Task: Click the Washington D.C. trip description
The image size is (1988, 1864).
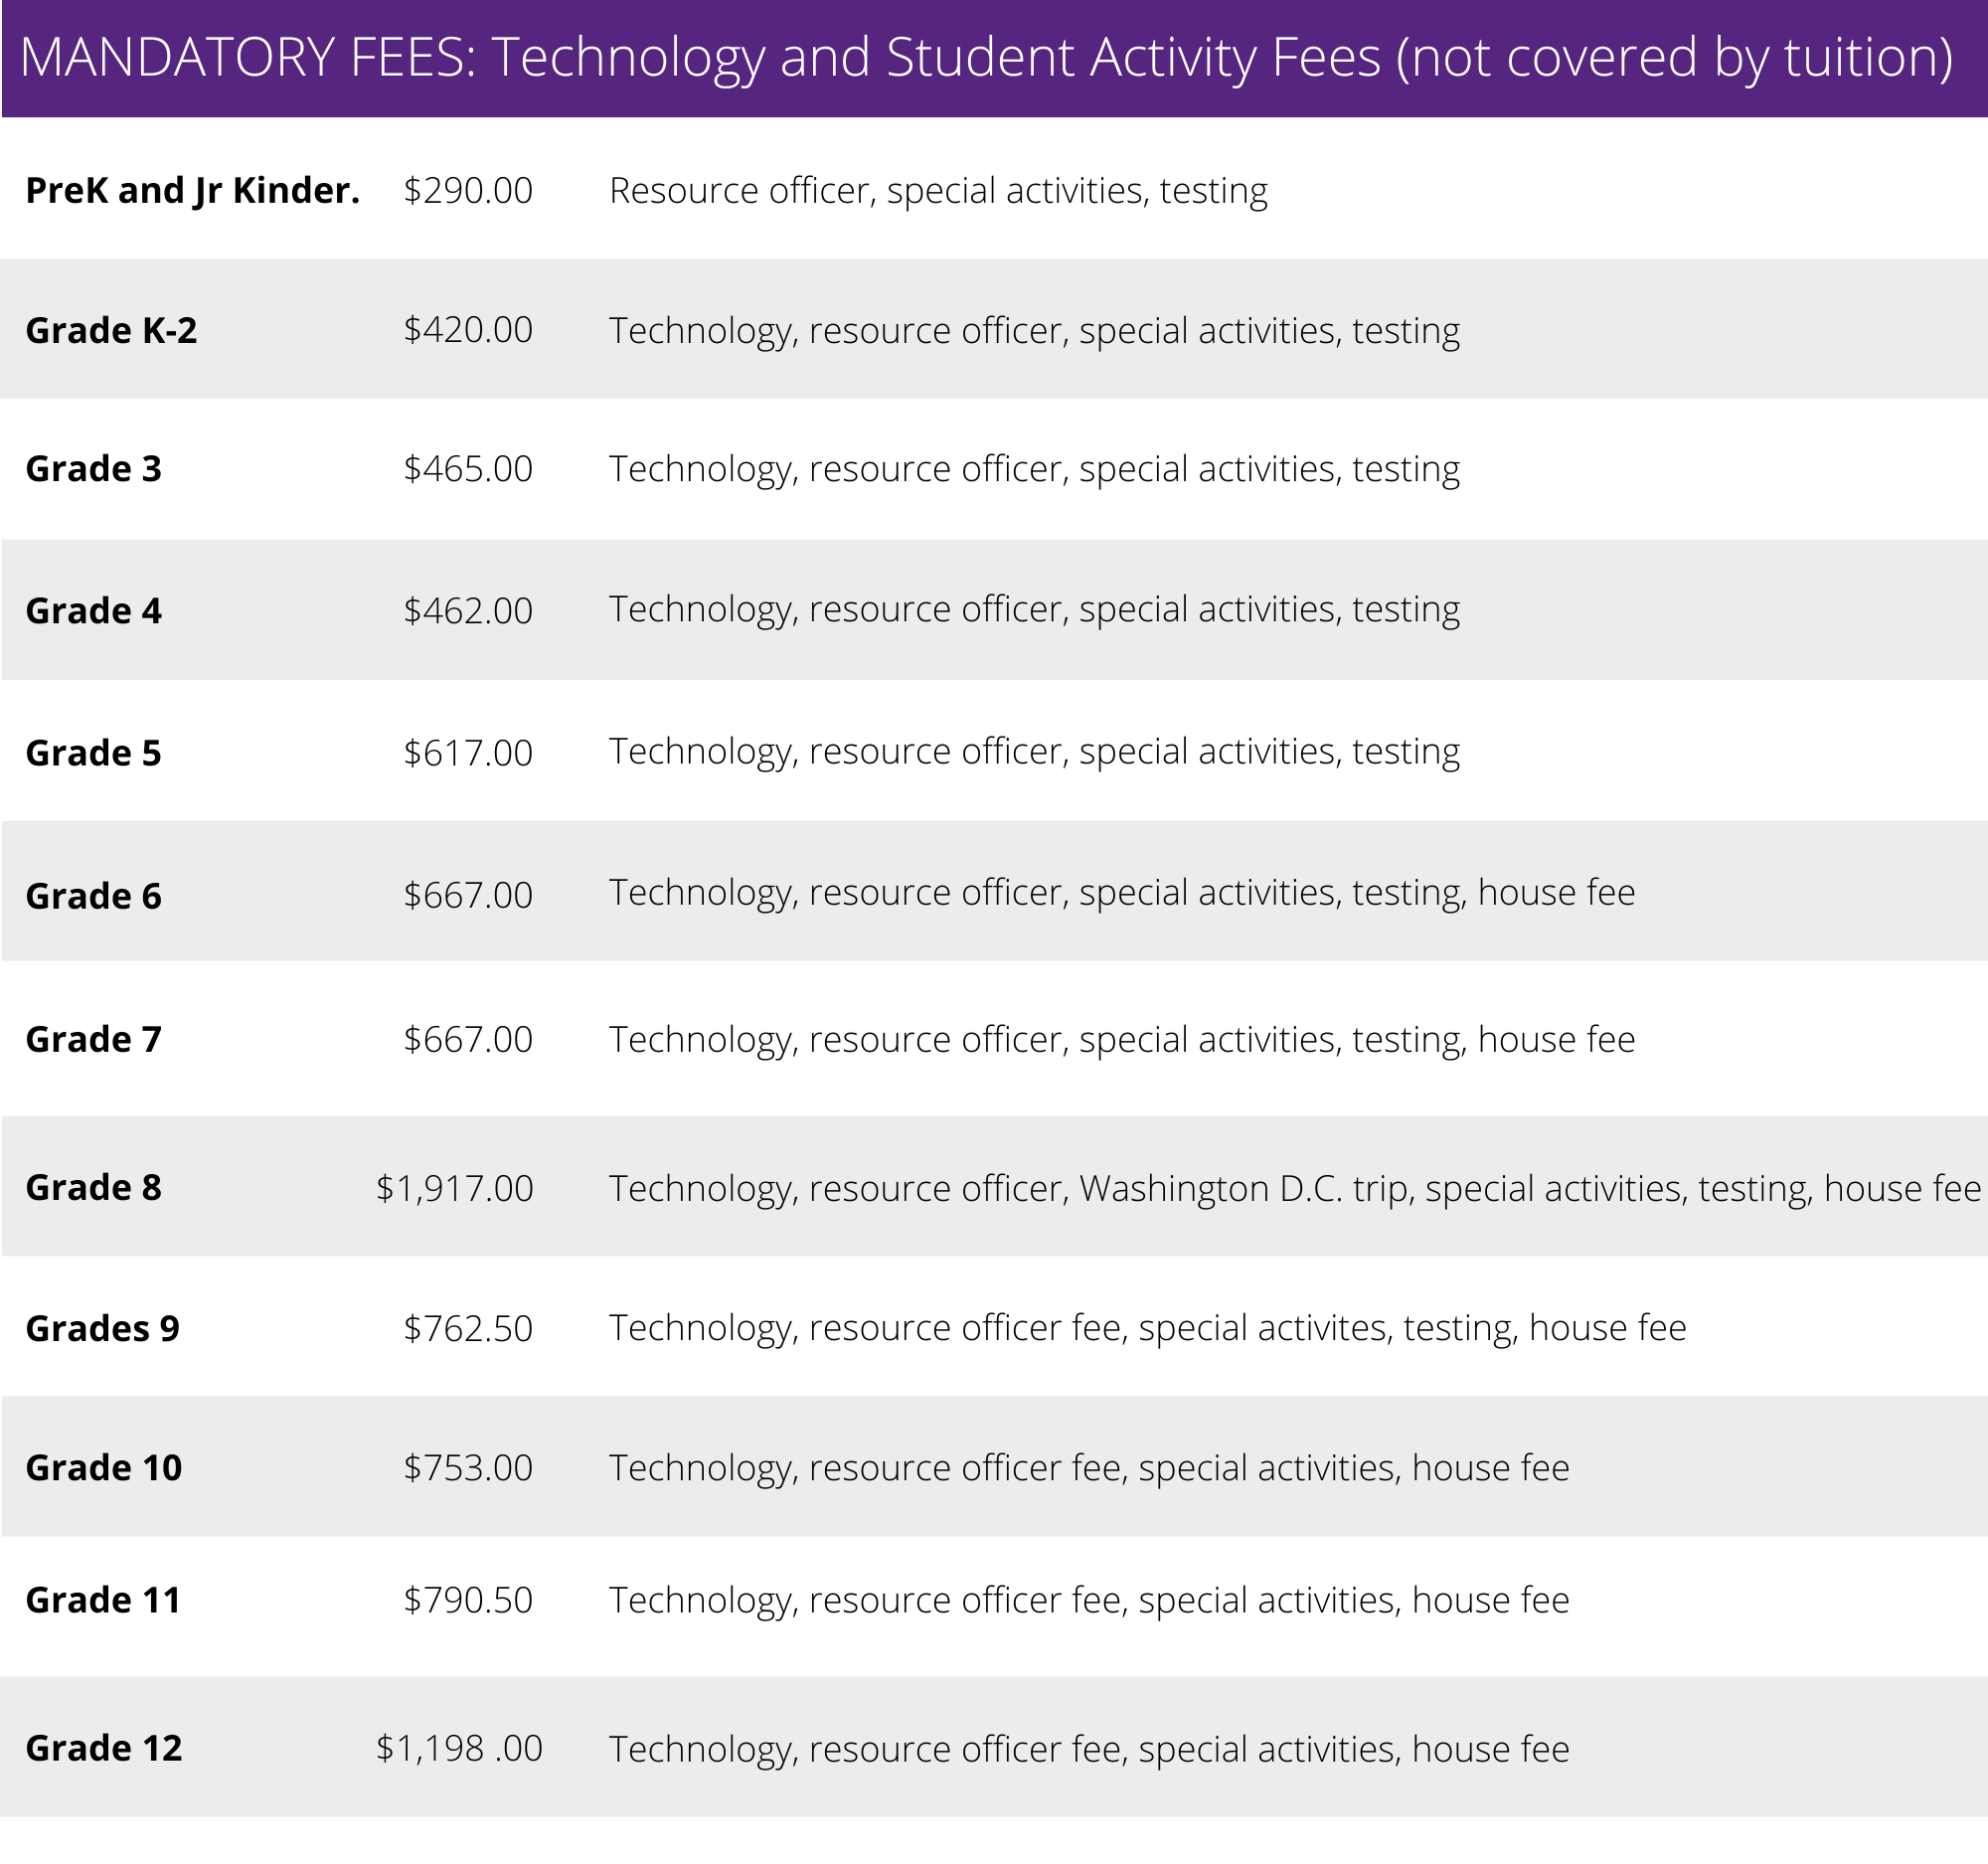Action: coord(1295,1189)
